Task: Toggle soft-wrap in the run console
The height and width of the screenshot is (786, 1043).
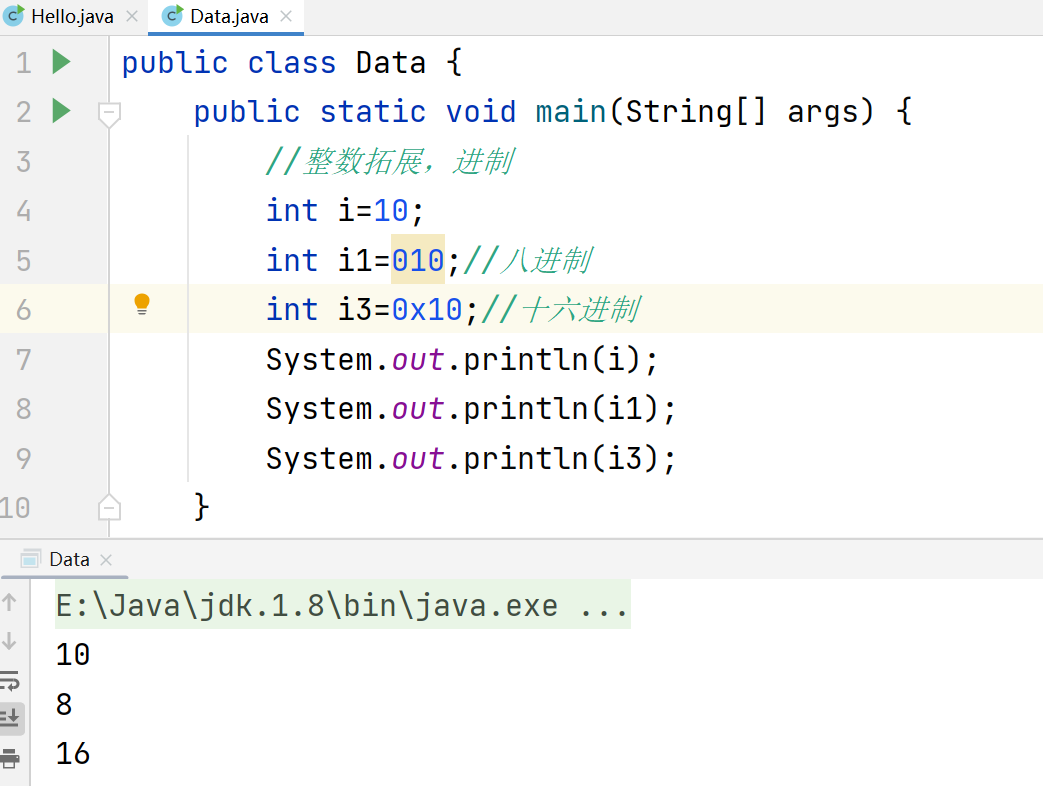Action: (9, 680)
